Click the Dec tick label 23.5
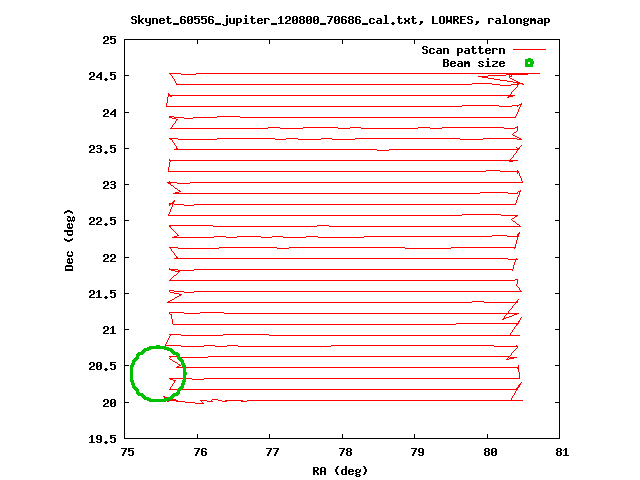 tap(102, 149)
